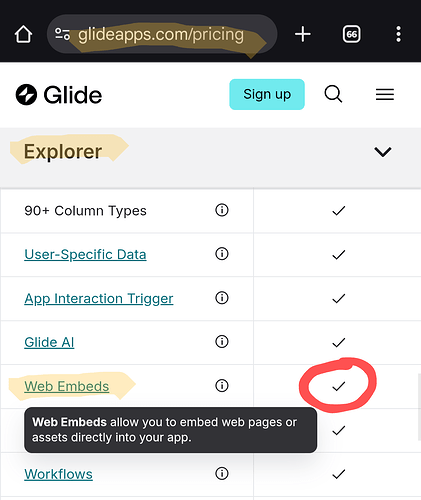
Task: Open the Glide AI link
Action: click(49, 342)
